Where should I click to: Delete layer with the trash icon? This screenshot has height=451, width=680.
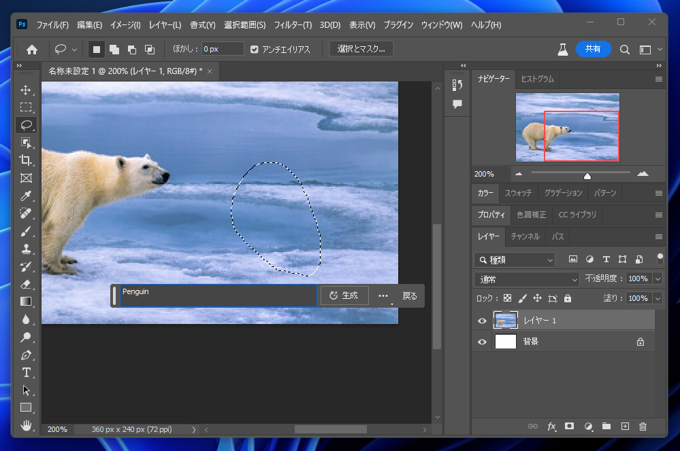(x=643, y=426)
